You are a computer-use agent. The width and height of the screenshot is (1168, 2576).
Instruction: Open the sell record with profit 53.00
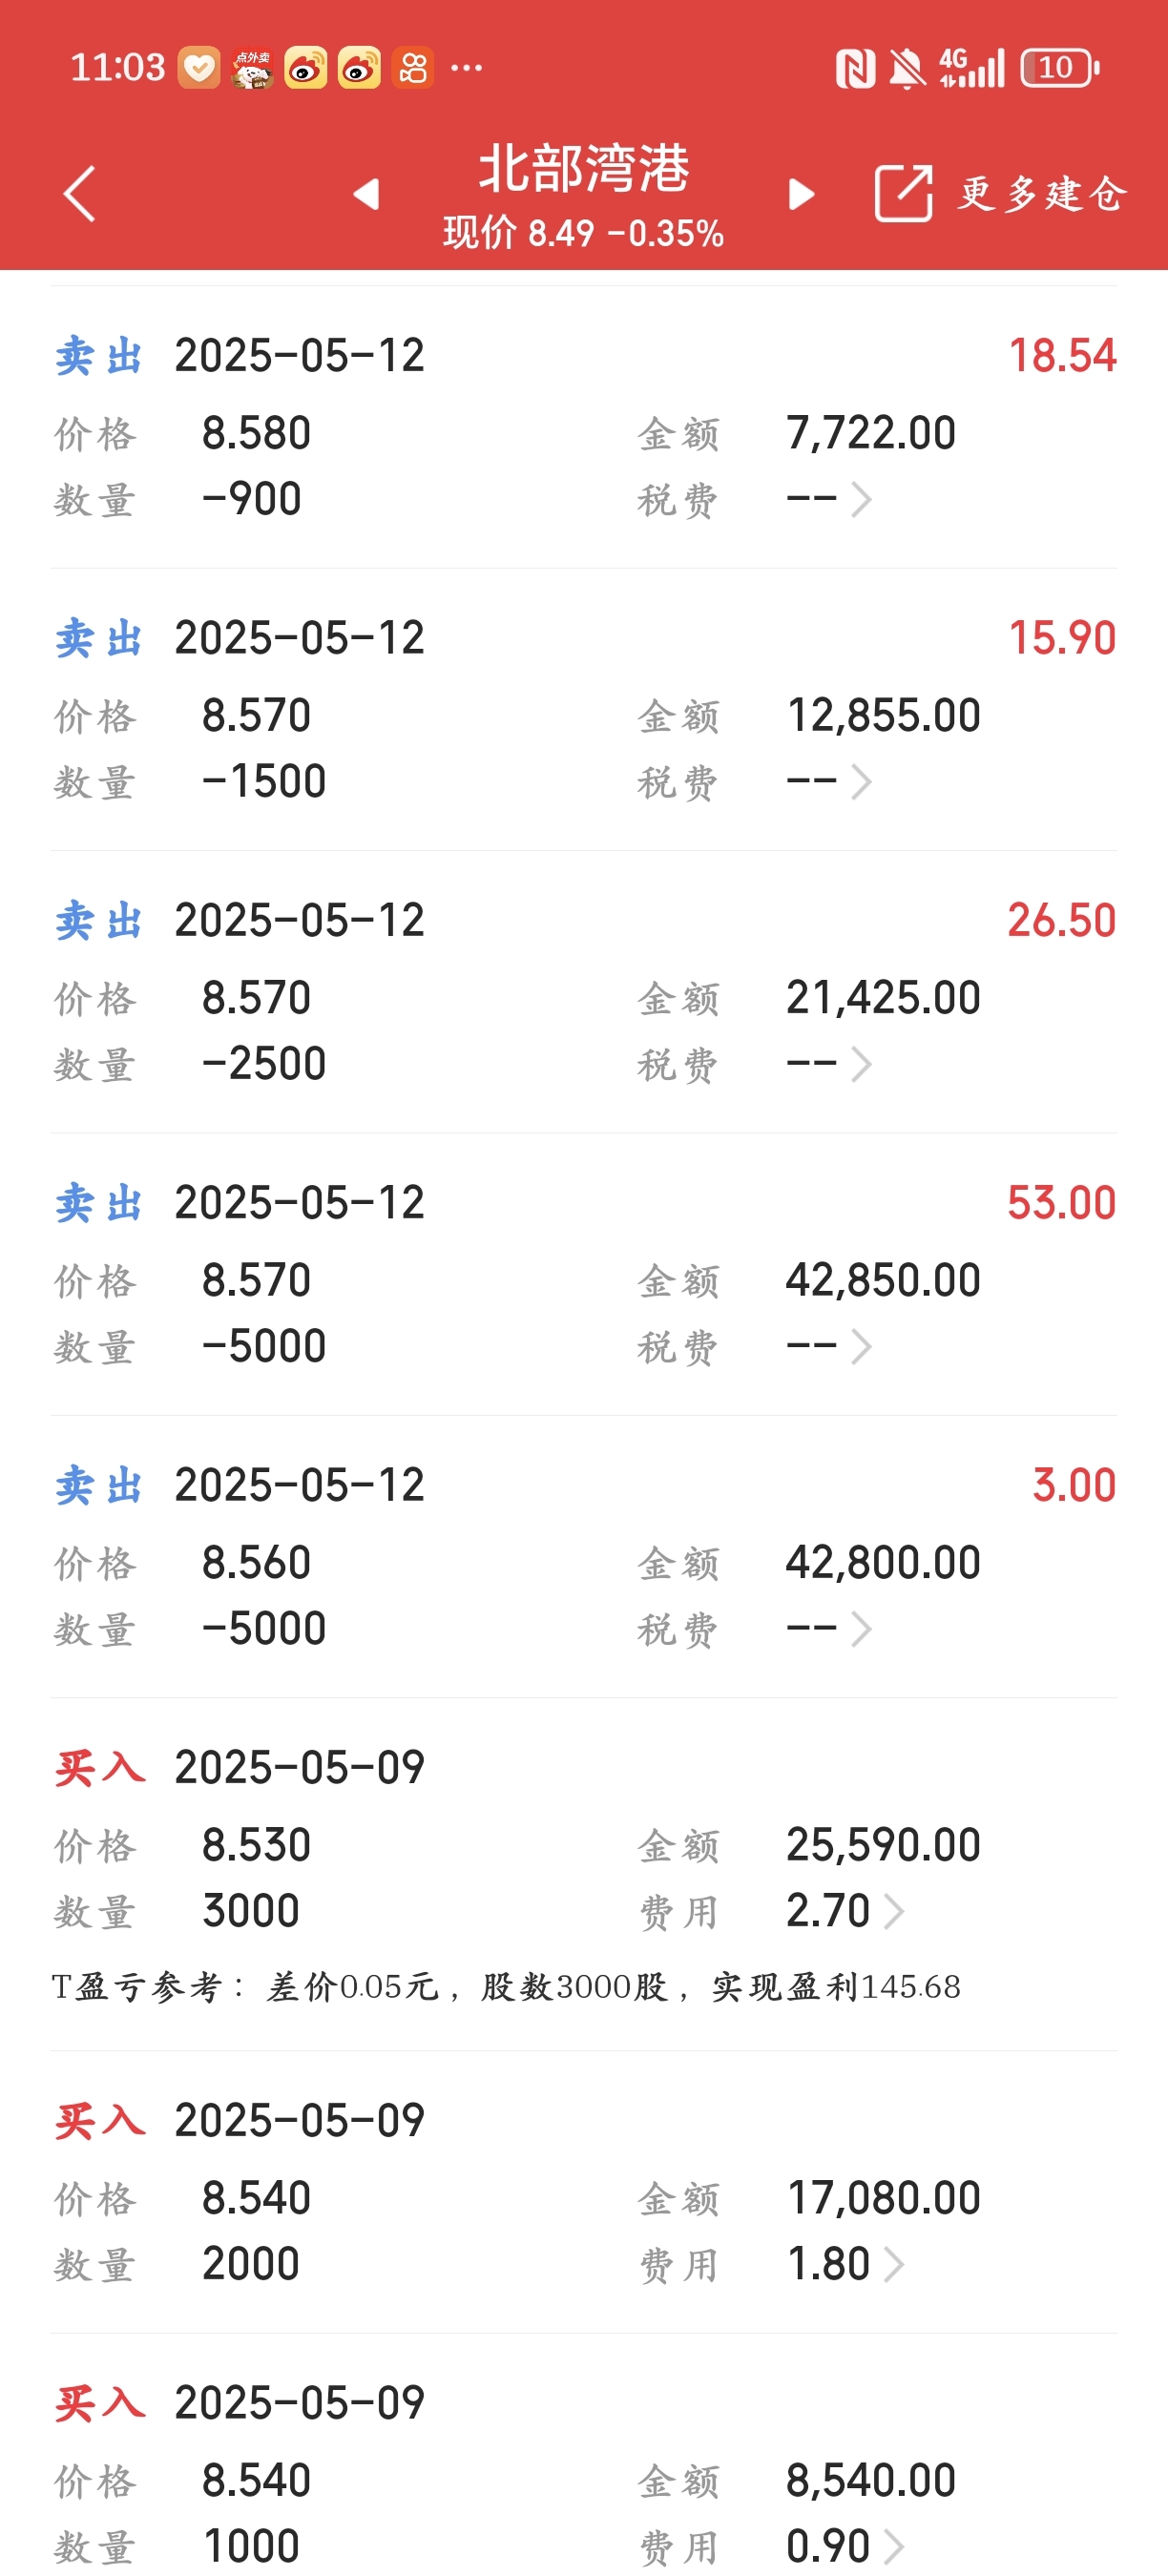(x=584, y=1274)
